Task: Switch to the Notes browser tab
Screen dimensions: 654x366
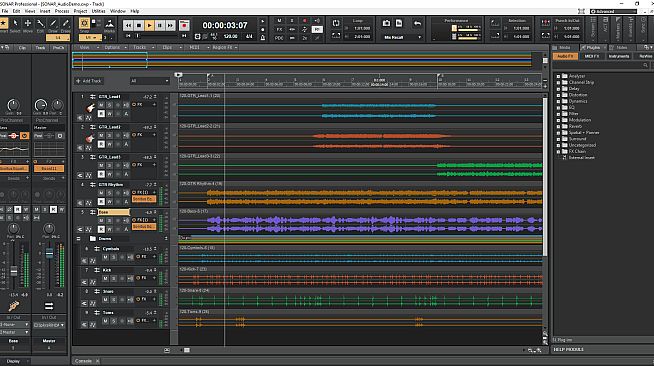Action: coord(621,48)
